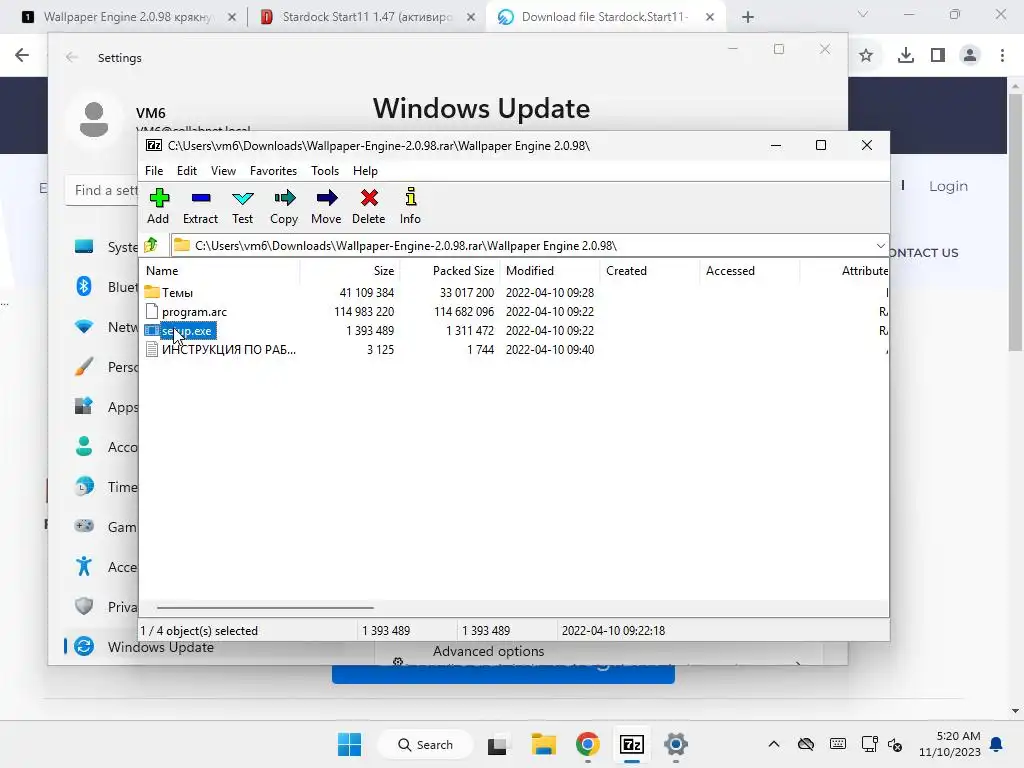Open the Tools menu in 7-Zip
Screen dimensions: 1024x768
tap(325, 170)
